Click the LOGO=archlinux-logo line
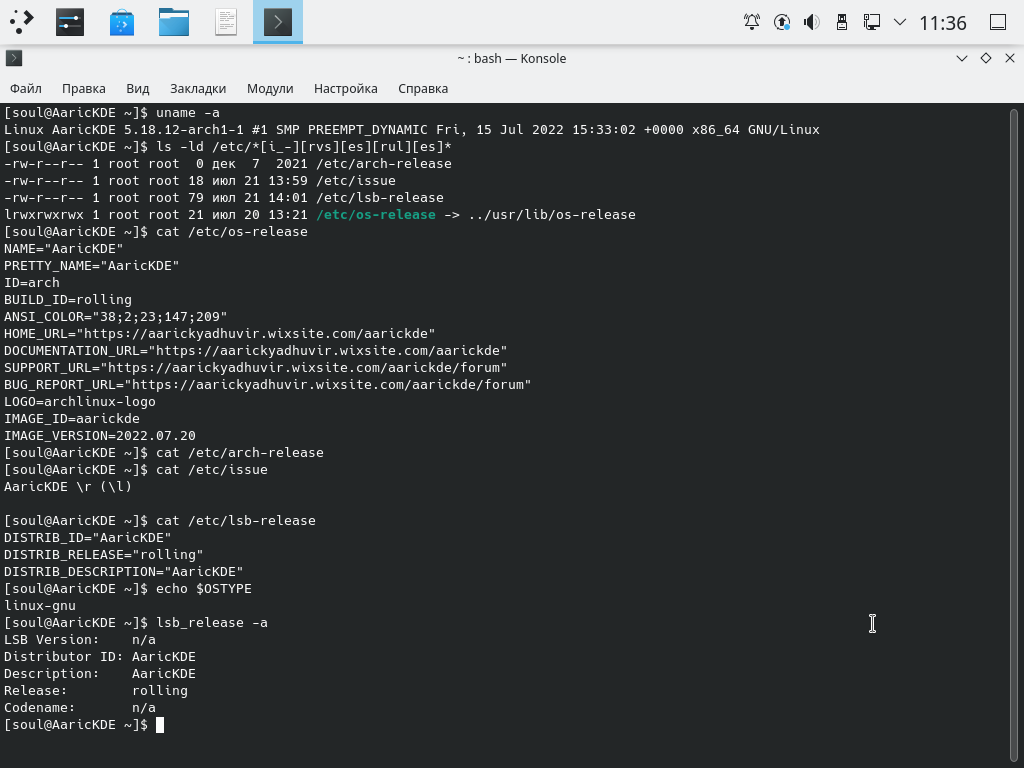The width and height of the screenshot is (1024, 768). (x=80, y=402)
